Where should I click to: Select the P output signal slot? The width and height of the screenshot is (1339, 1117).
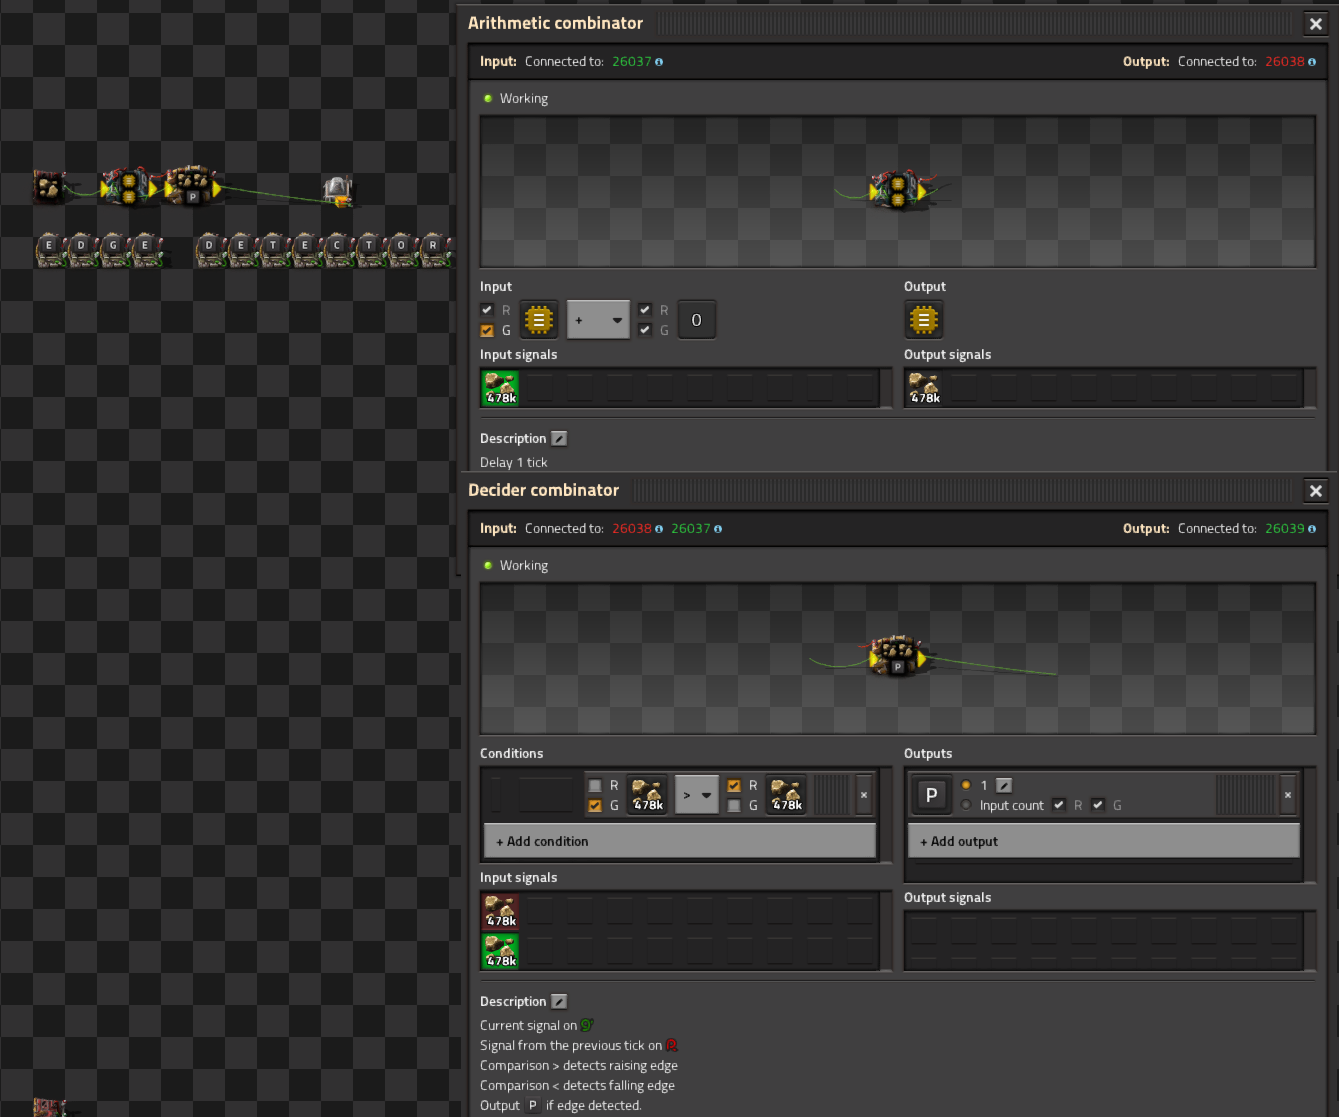(931, 795)
